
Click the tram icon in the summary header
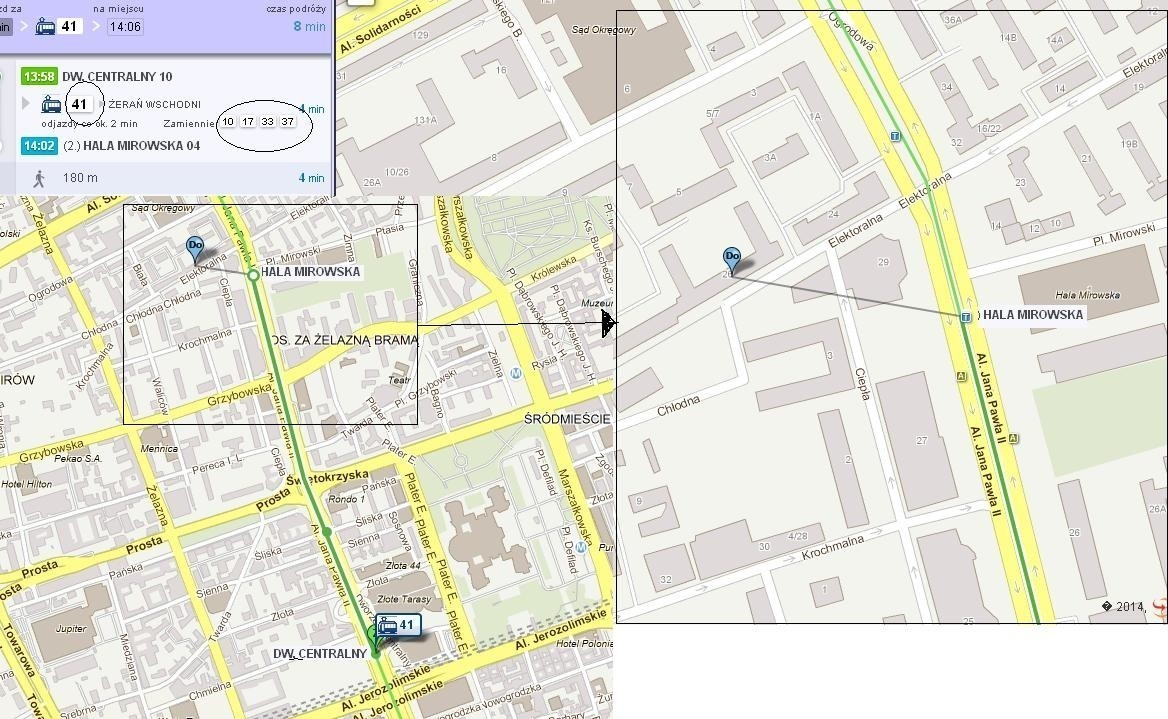(45, 27)
